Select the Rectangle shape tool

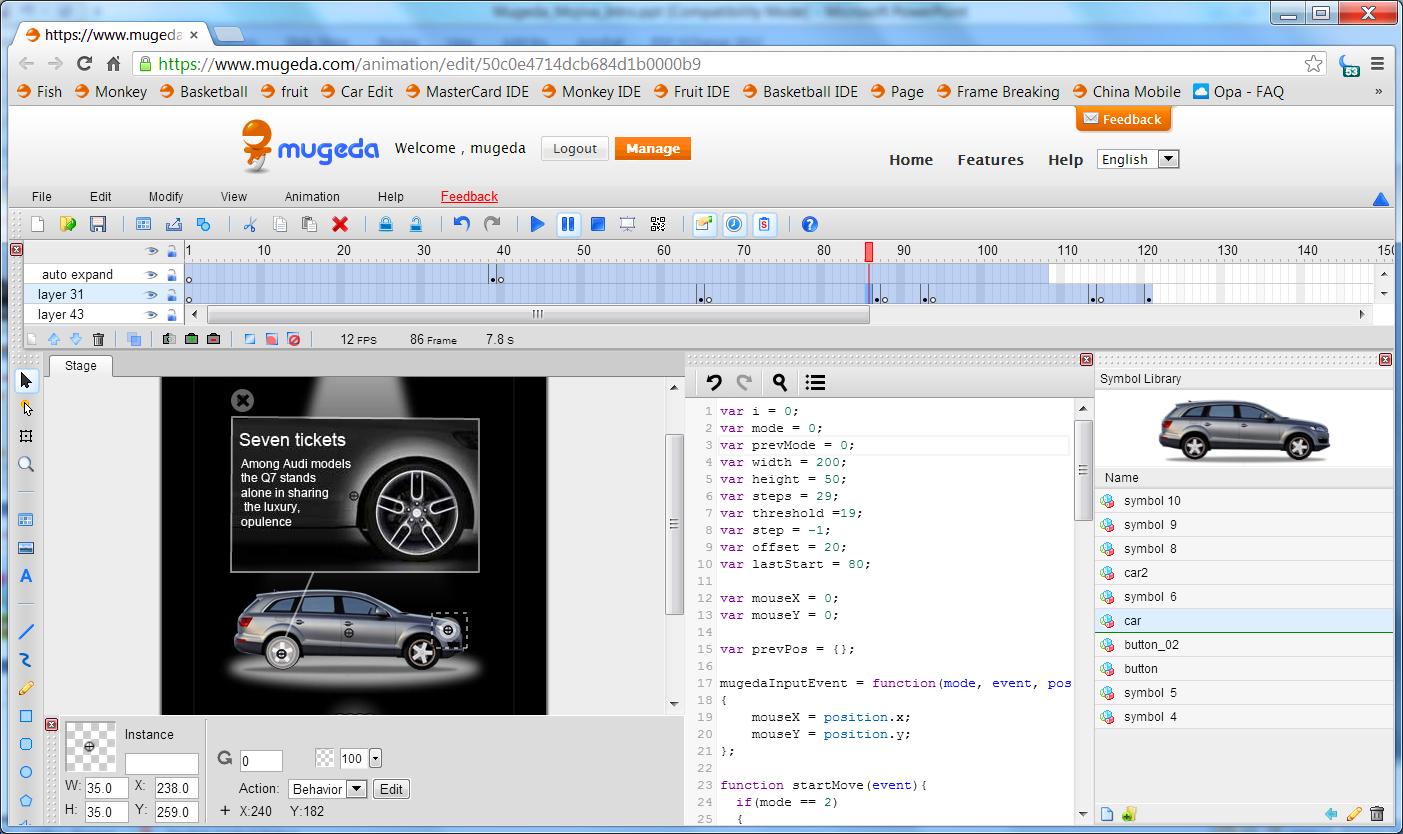coord(26,716)
